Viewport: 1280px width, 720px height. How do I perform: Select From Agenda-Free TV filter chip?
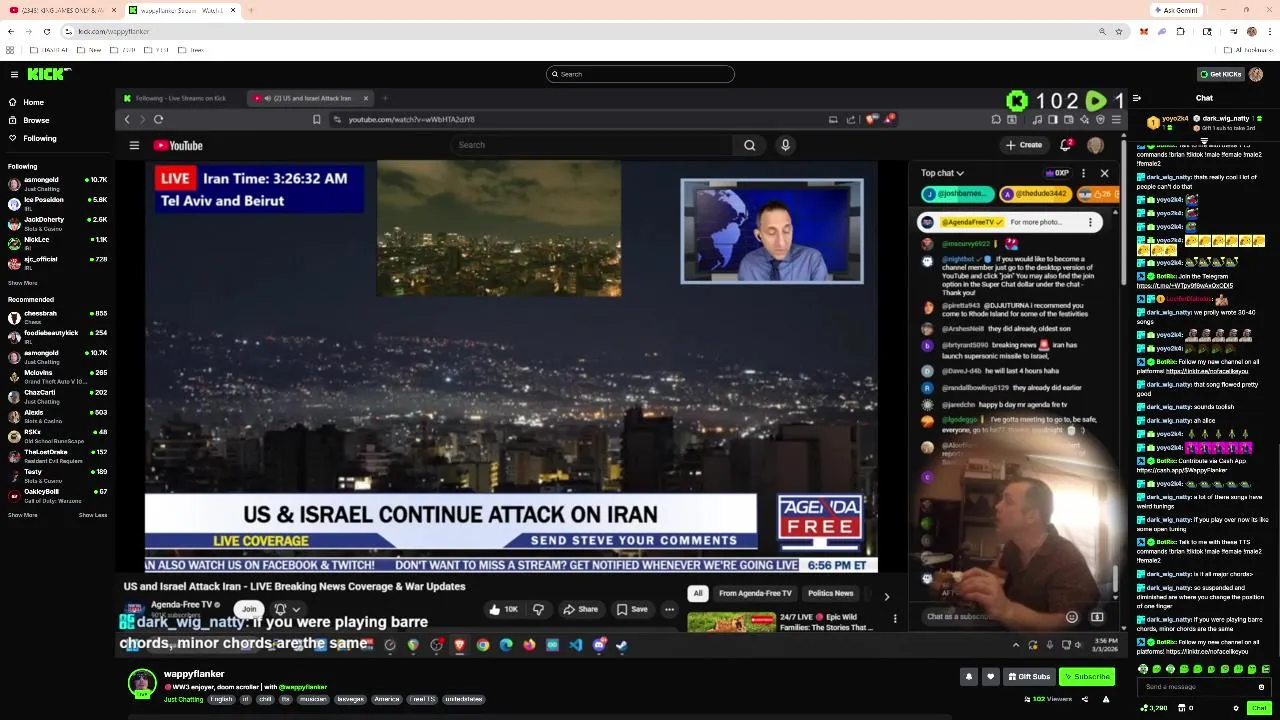755,594
